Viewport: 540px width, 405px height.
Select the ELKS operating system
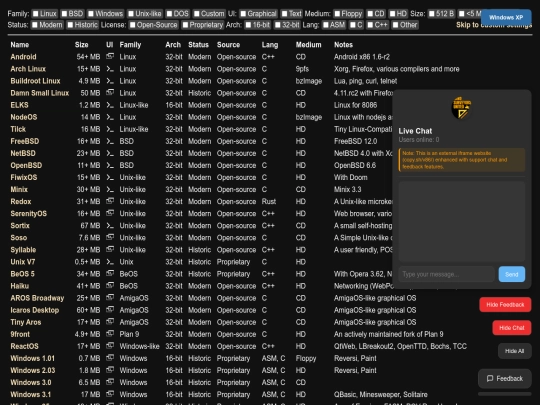[x=19, y=105]
